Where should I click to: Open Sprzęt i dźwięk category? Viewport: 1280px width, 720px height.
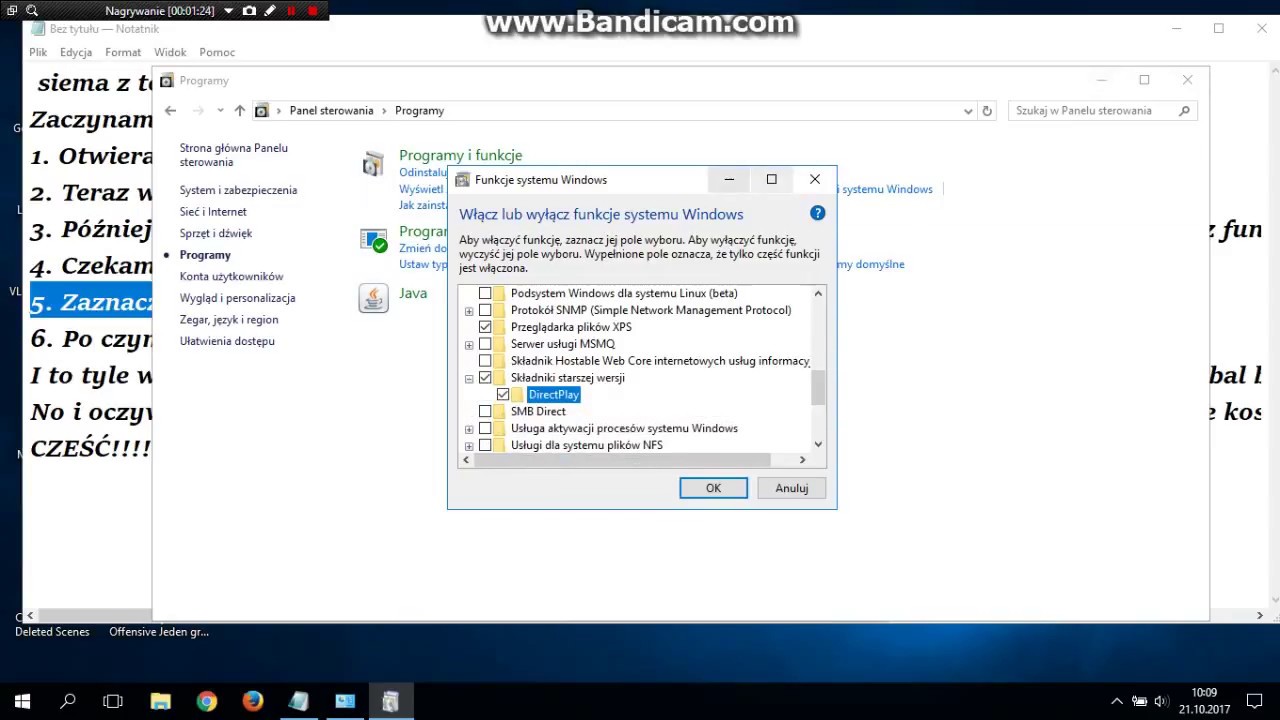click(x=216, y=233)
